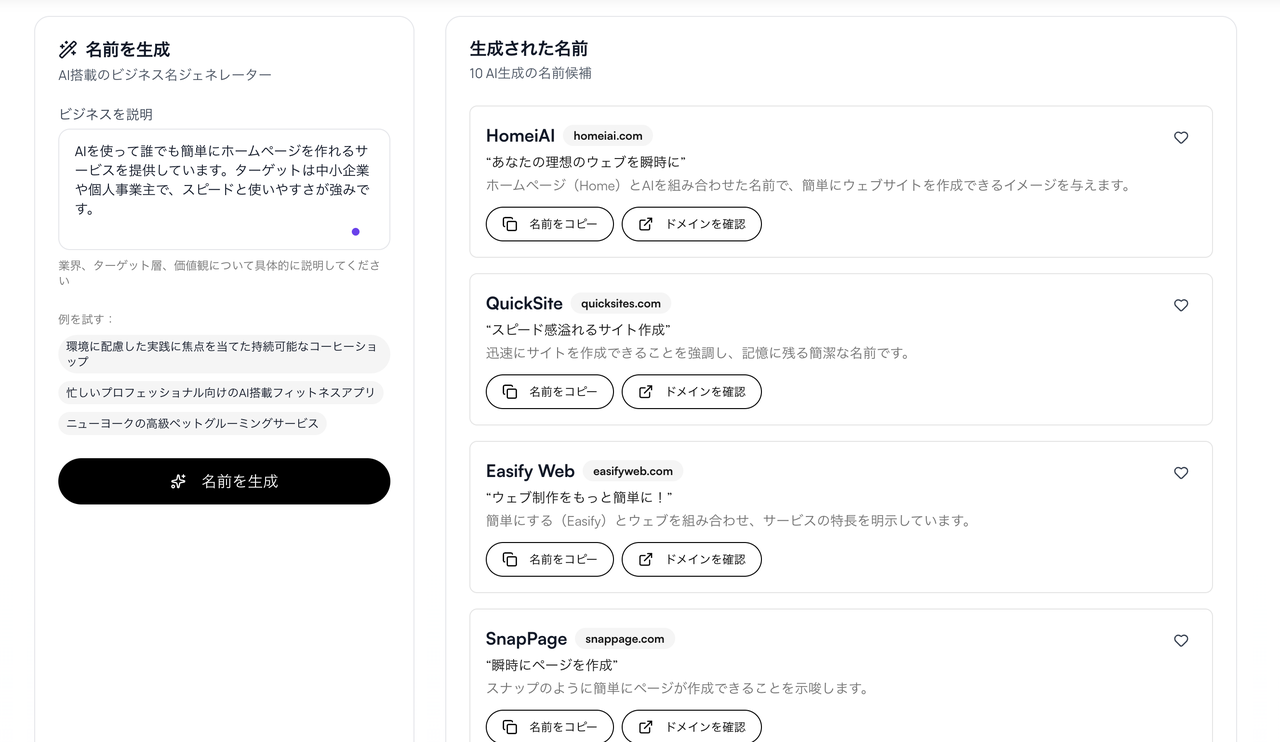Click the black 名前を生成 generate button

coord(224,481)
